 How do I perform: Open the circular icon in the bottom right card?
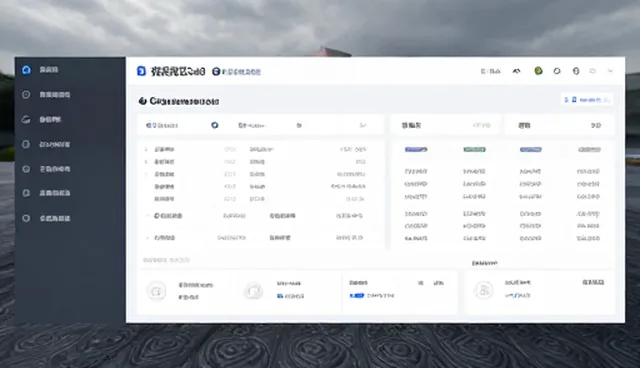pyautogui.click(x=484, y=290)
